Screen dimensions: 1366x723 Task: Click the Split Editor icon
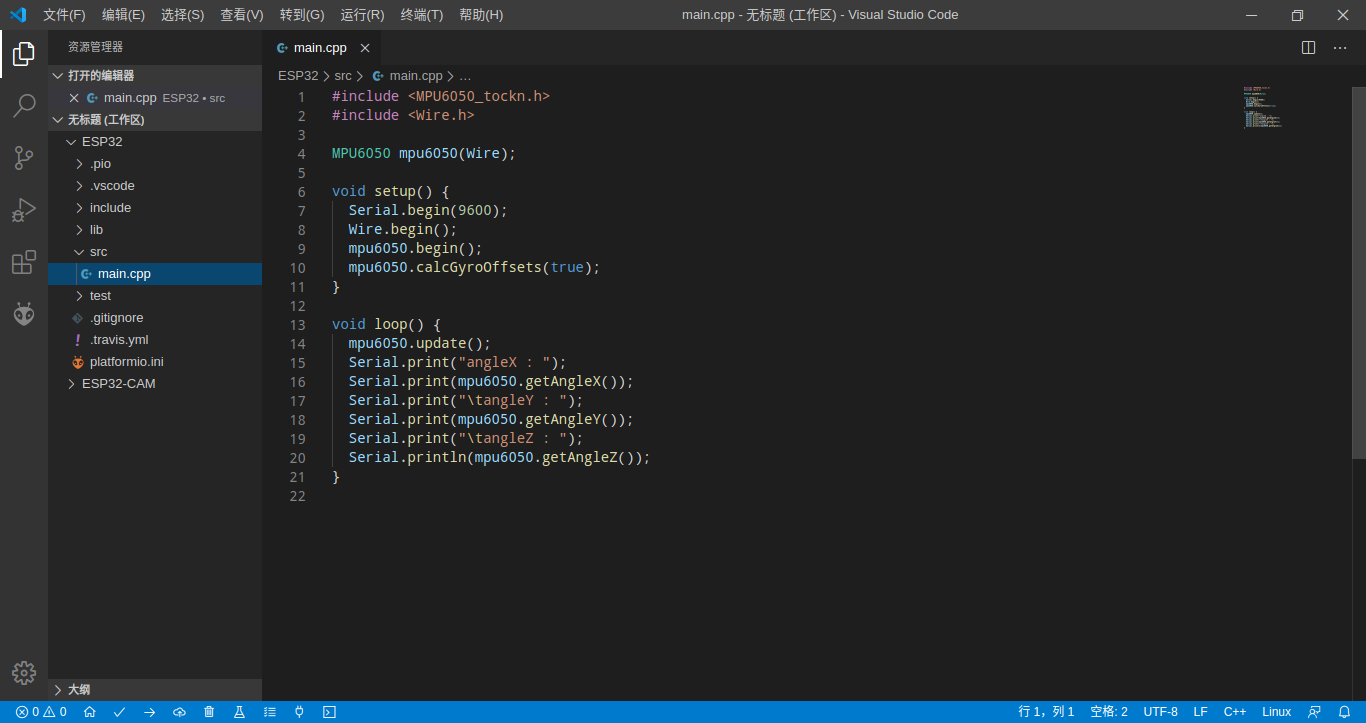click(x=1308, y=48)
